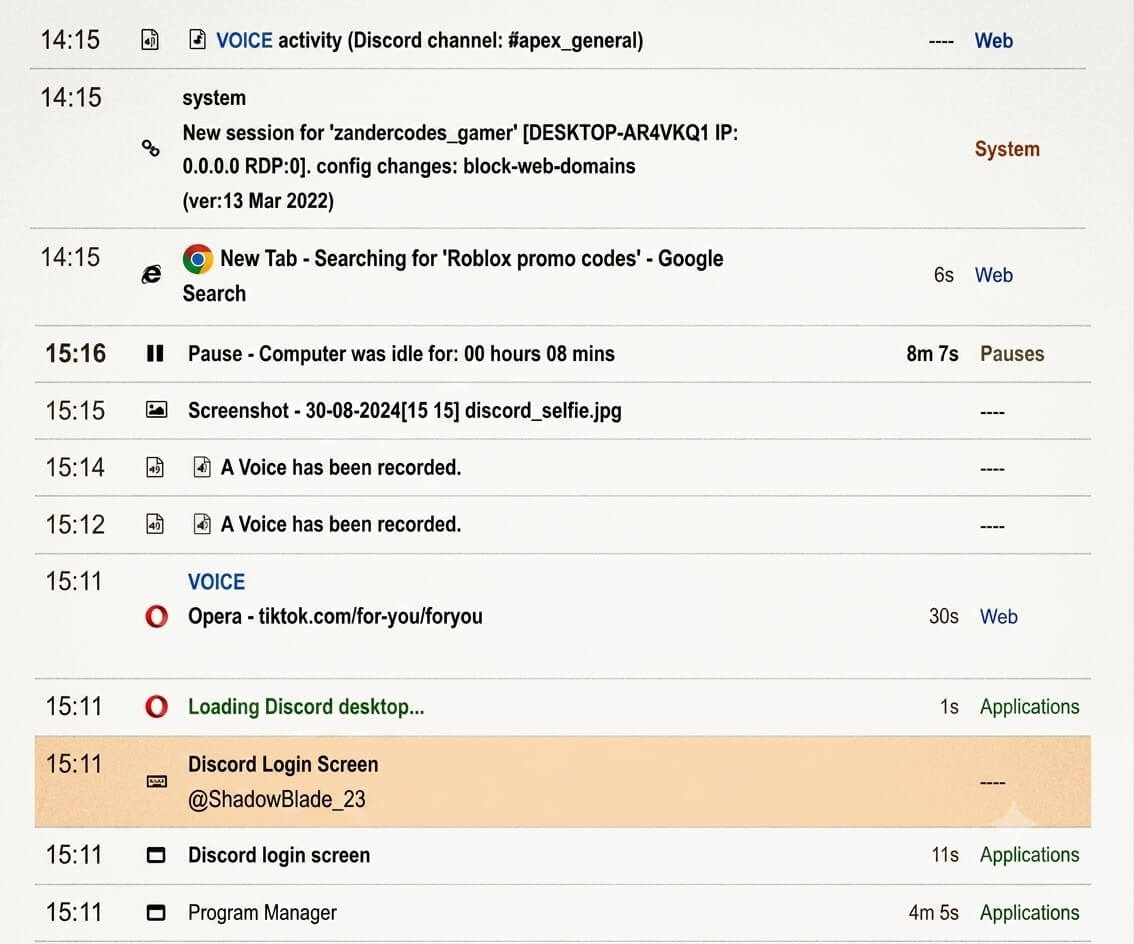Select the Program Manager entry
Screen dimensions: 1134x944
(262, 913)
